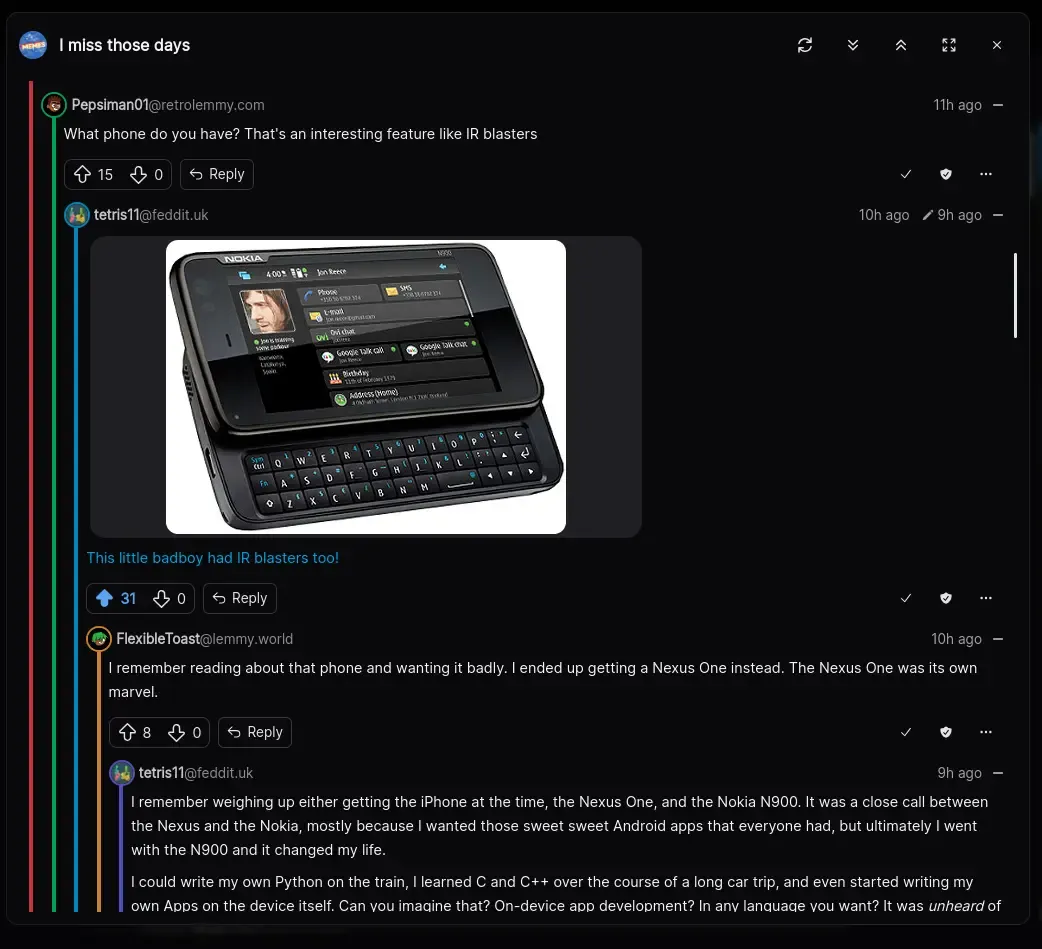Click the refresh comments icon

click(x=805, y=45)
